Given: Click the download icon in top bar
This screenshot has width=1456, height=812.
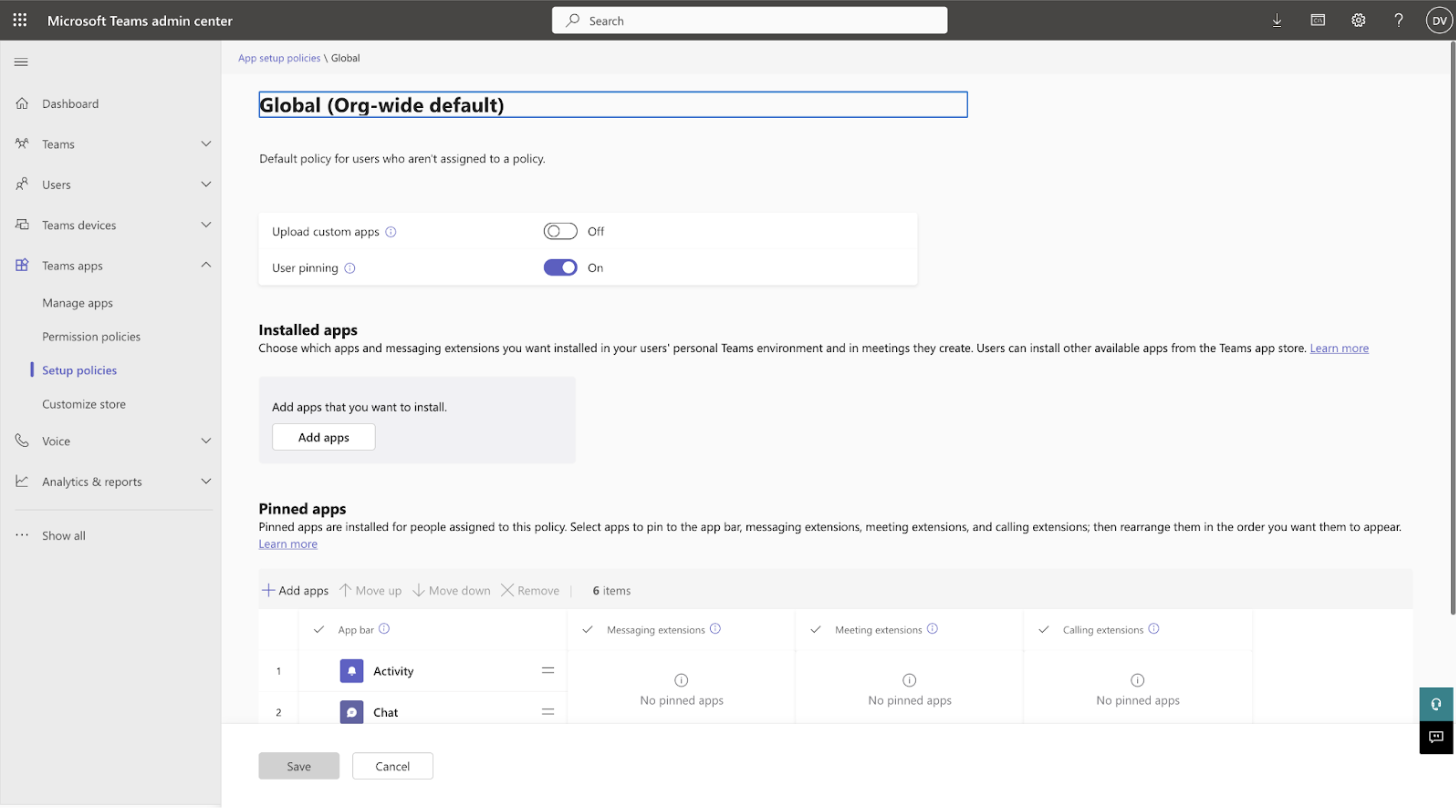Looking at the screenshot, I should coord(1277,20).
